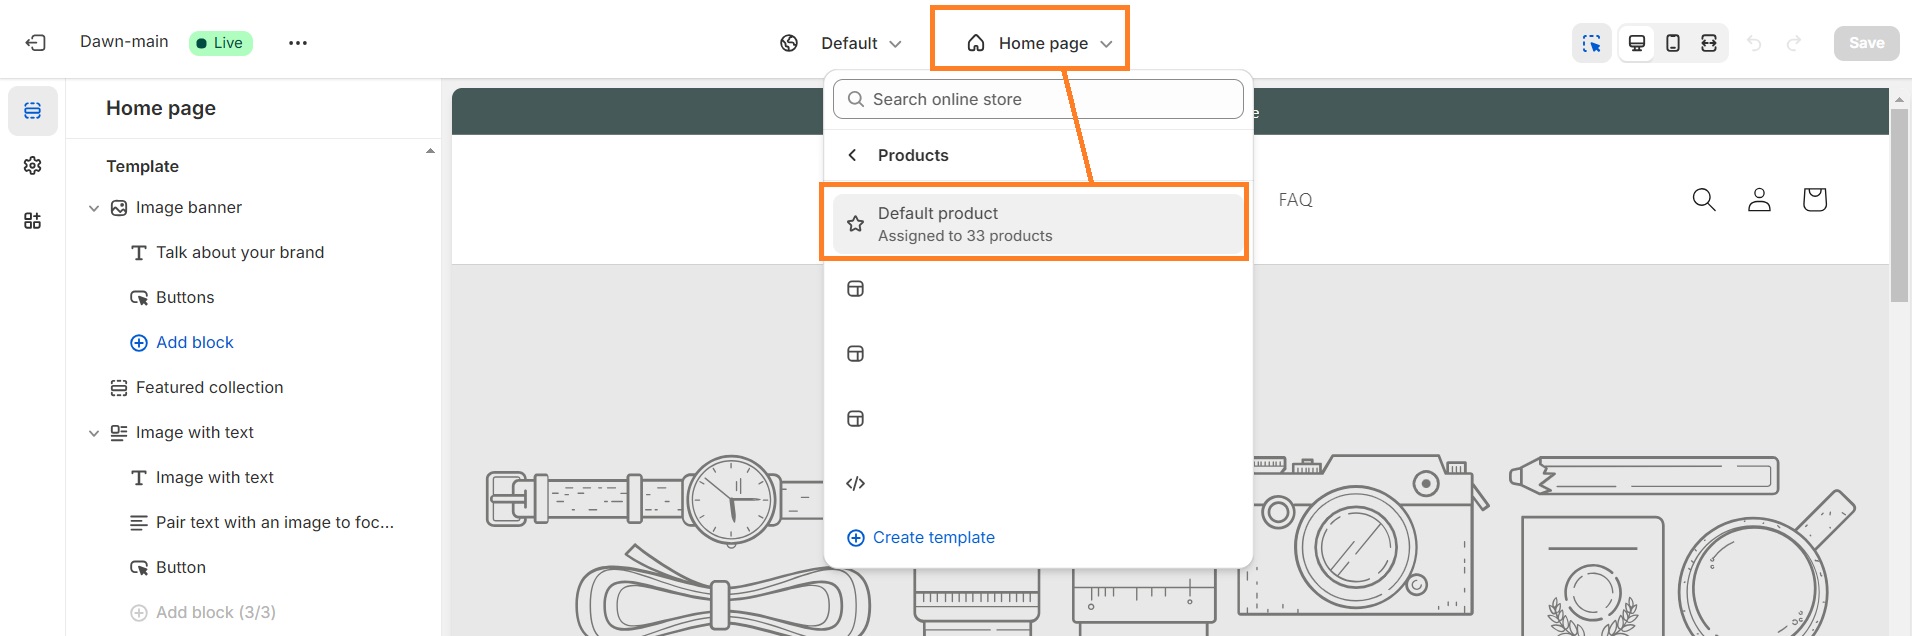The height and width of the screenshot is (636, 1912).
Task: Click the Save button
Action: pyautogui.click(x=1866, y=43)
